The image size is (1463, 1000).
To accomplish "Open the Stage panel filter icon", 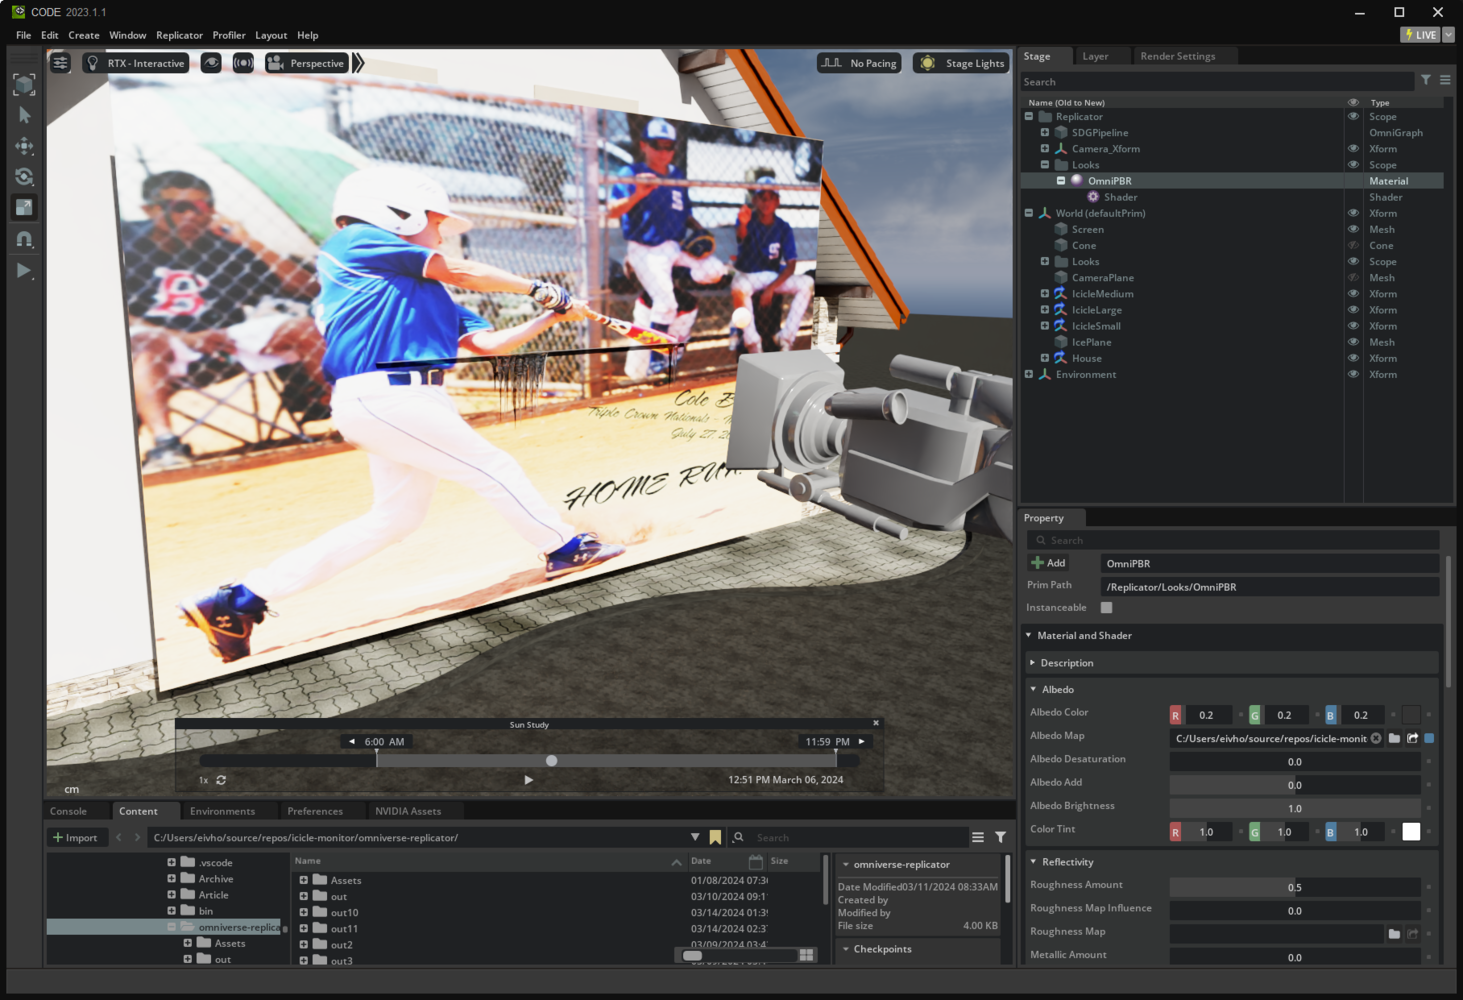I will click(1426, 81).
